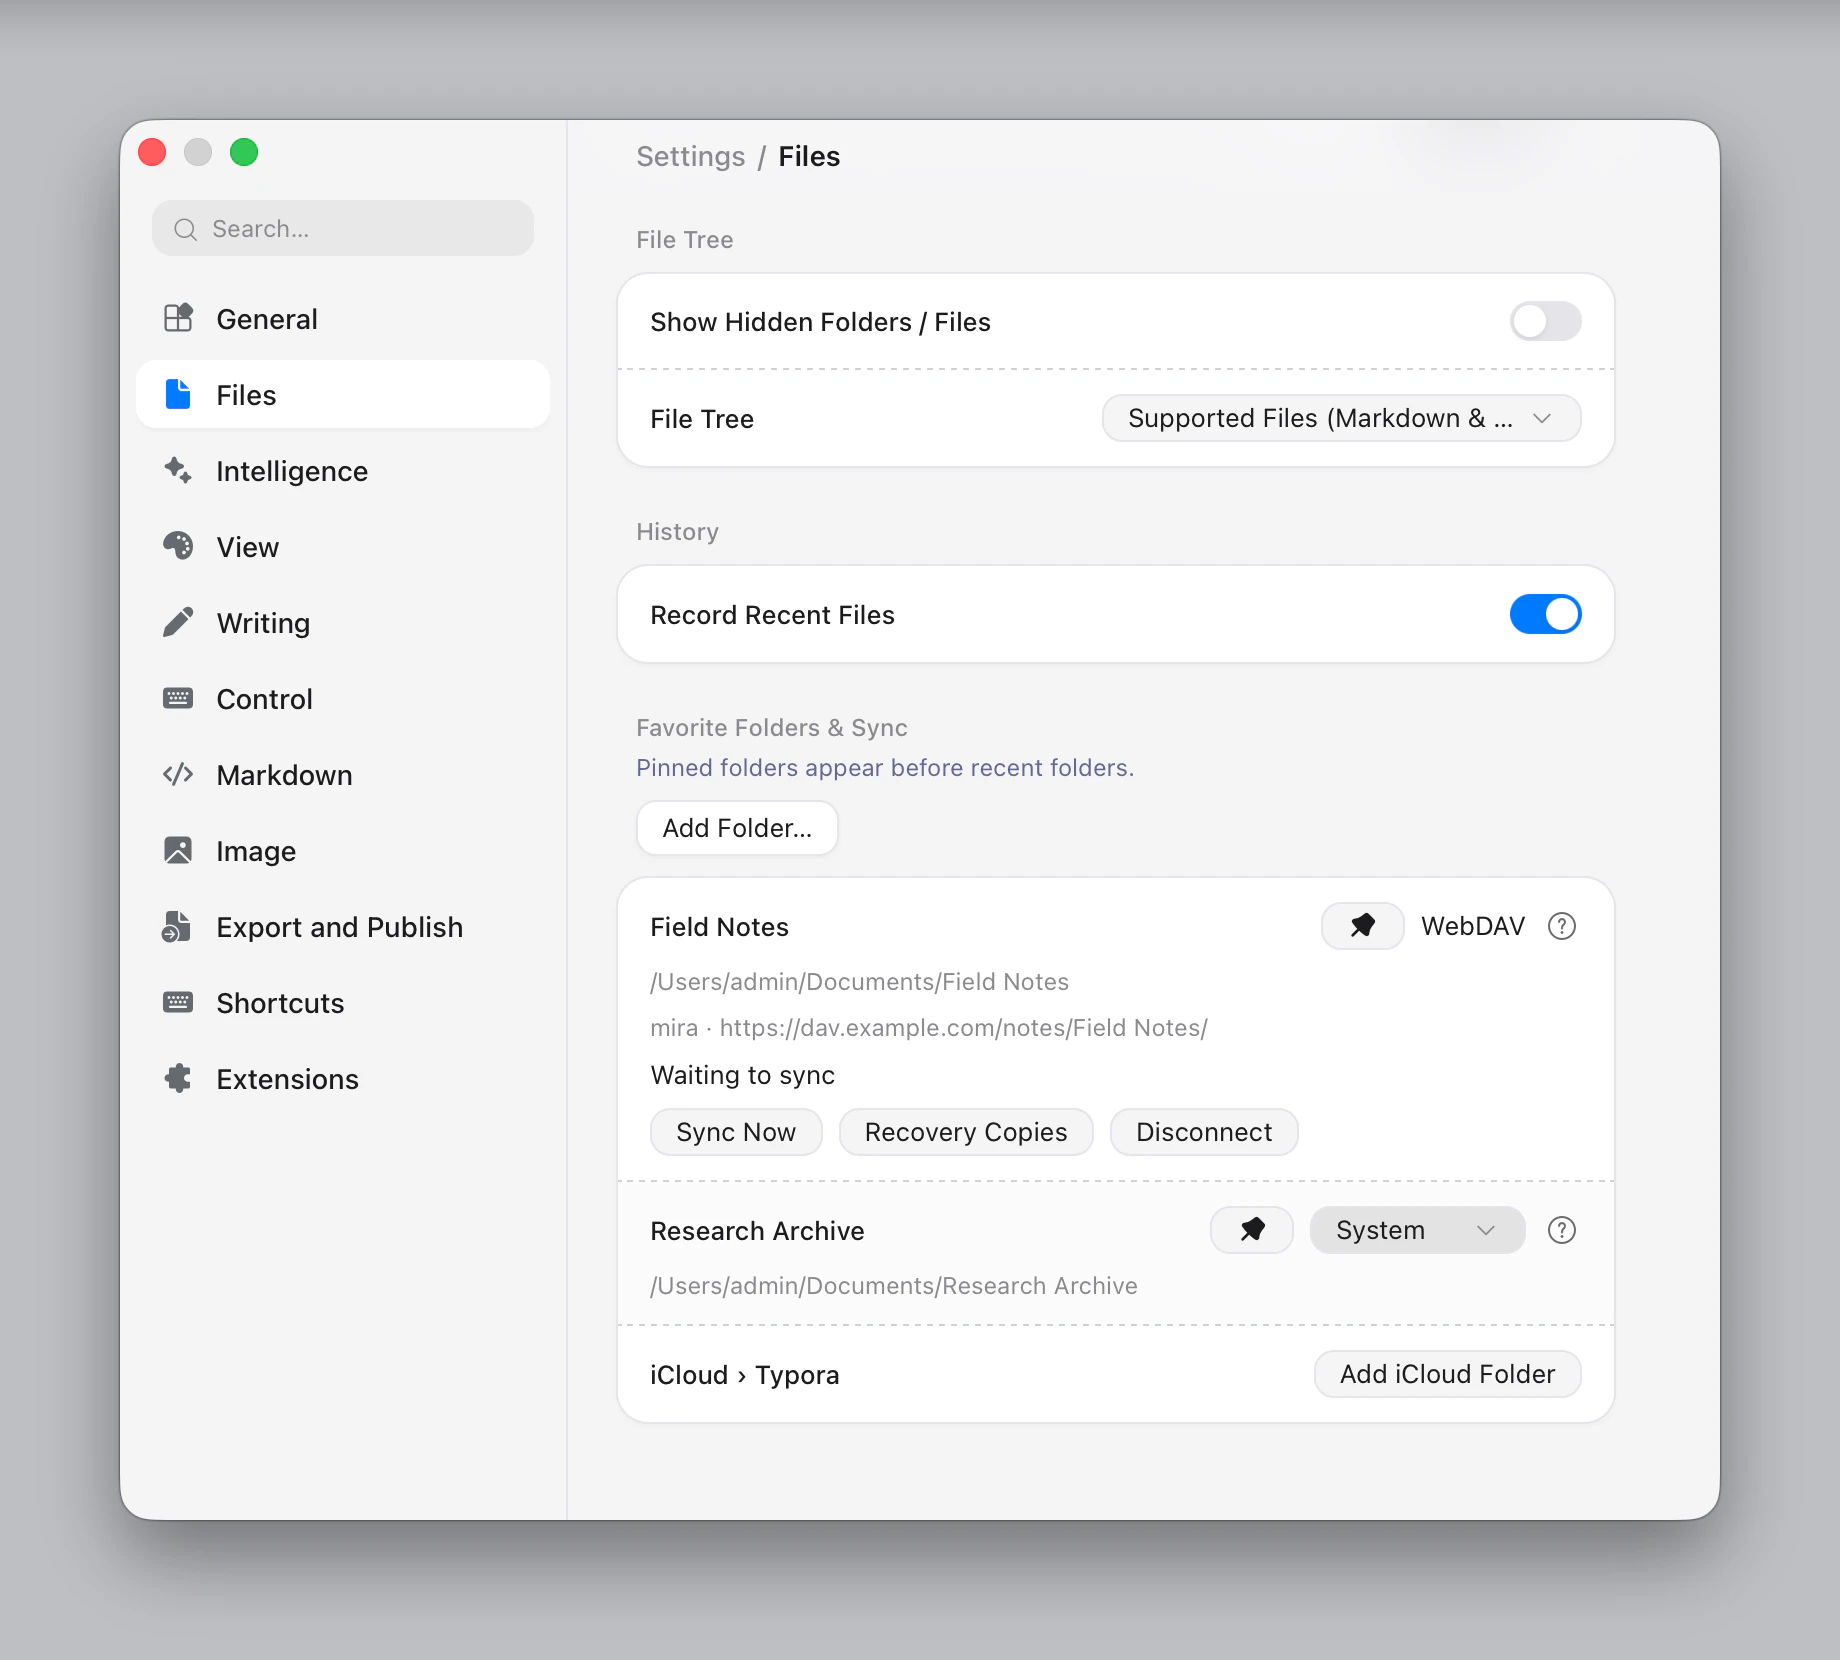Close the settings window with red button
Viewport: 1840px width, 1660px height.
152,152
